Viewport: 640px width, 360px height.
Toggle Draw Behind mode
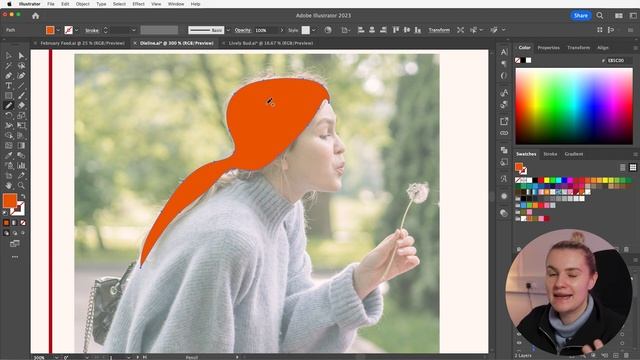15,233
